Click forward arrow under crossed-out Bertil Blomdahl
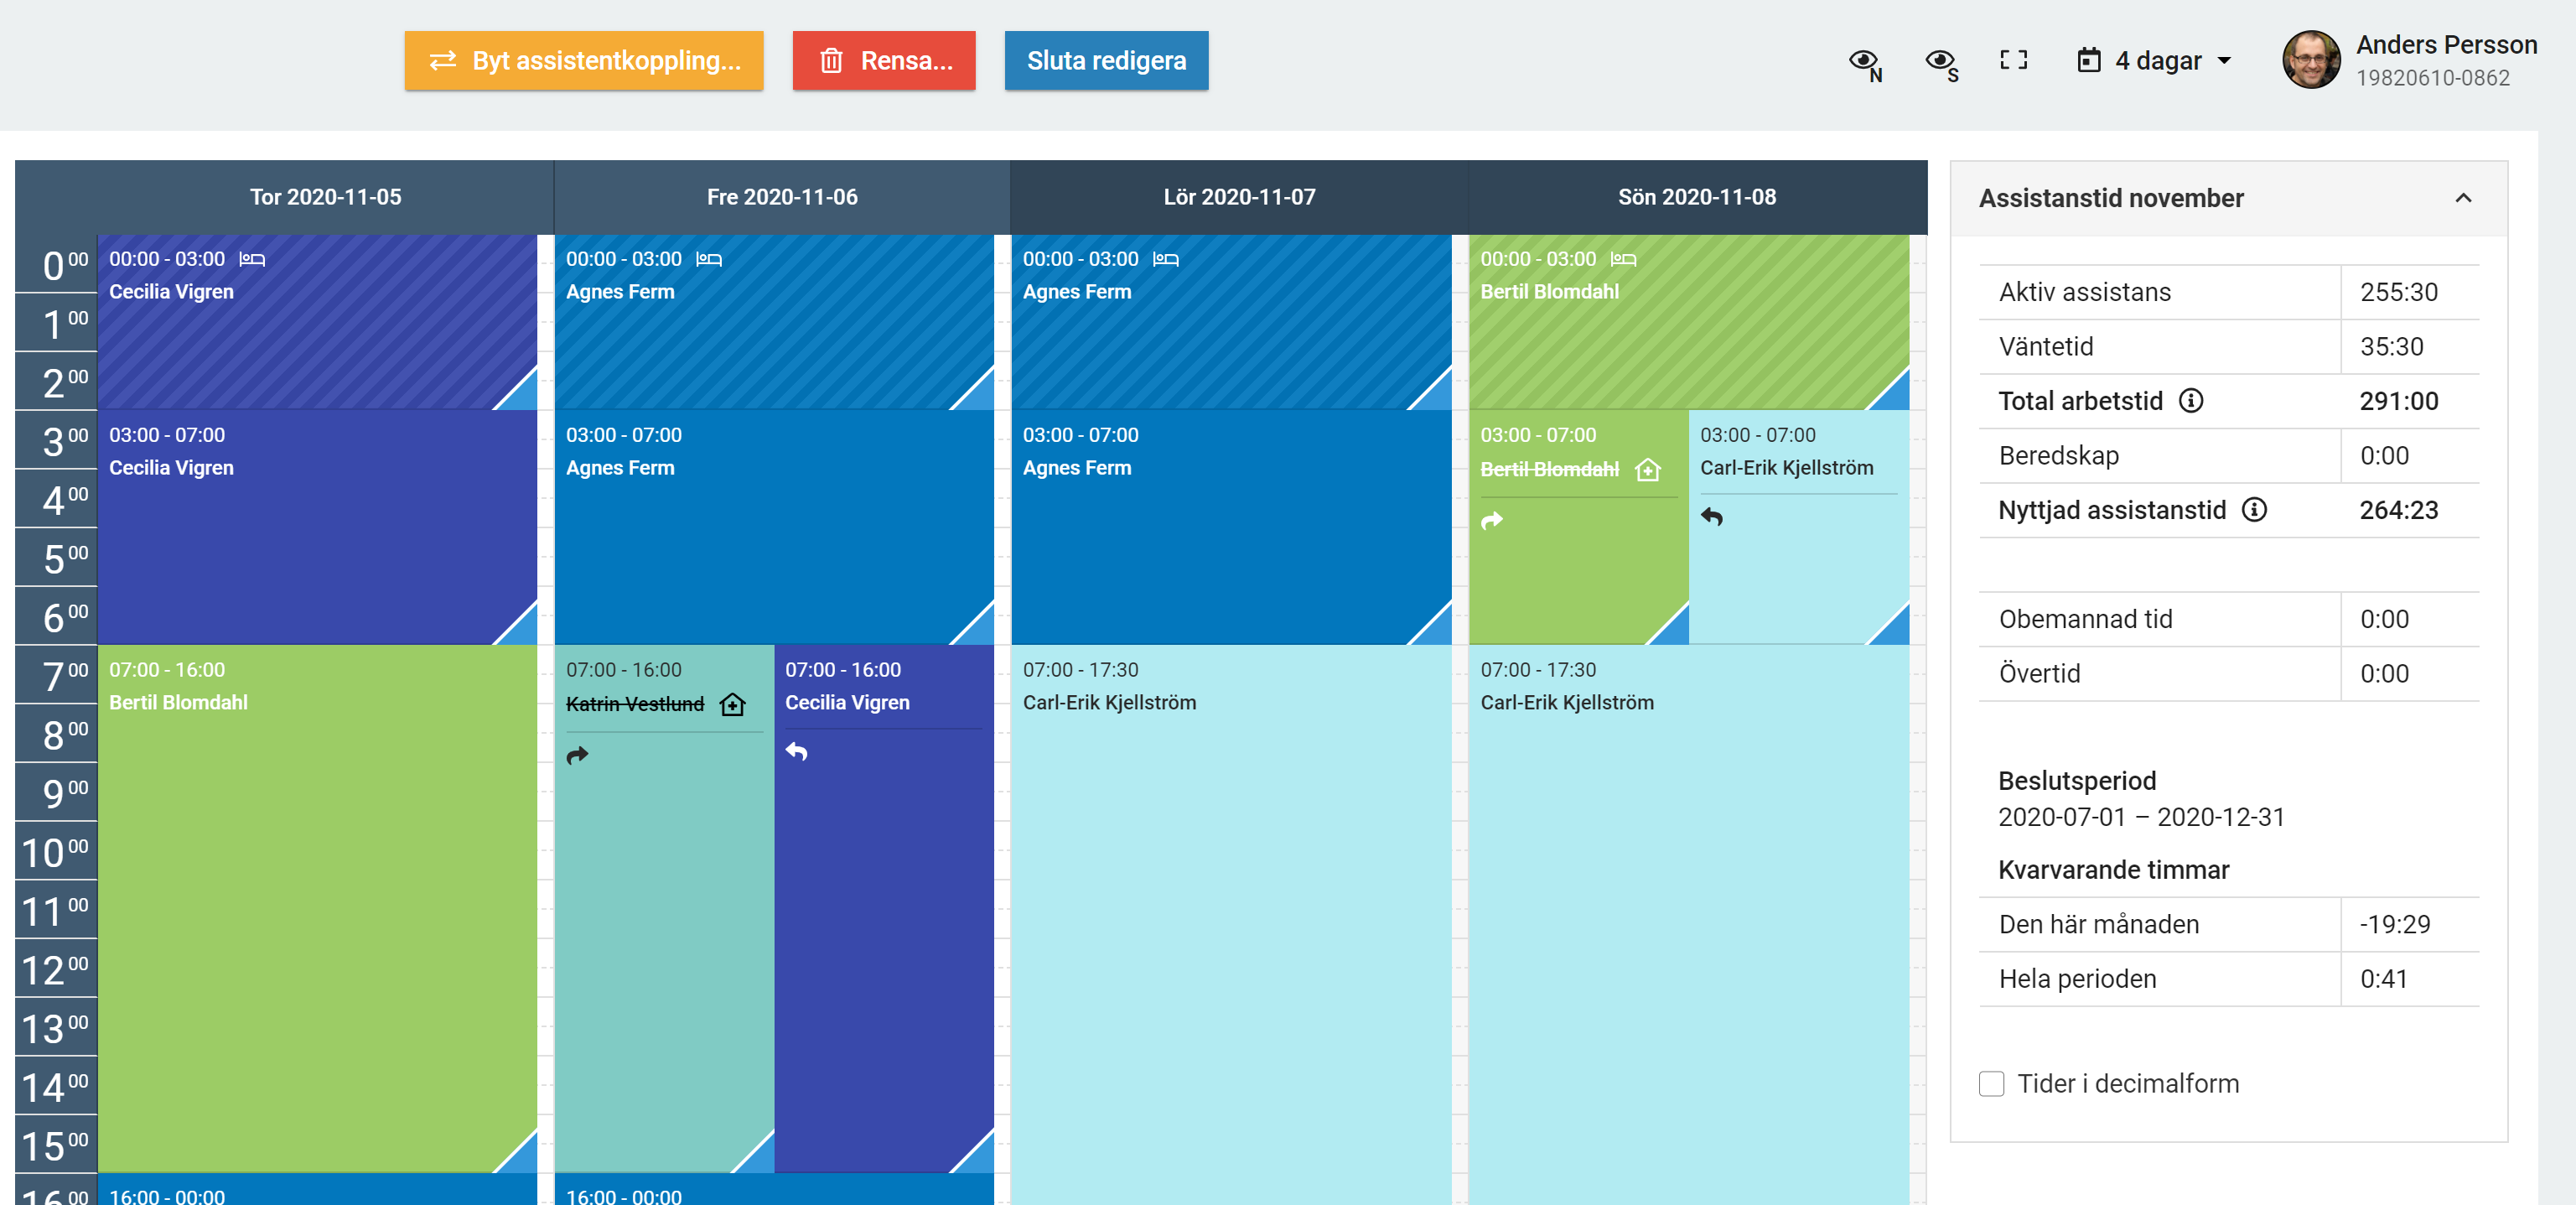 pyautogui.click(x=1491, y=520)
